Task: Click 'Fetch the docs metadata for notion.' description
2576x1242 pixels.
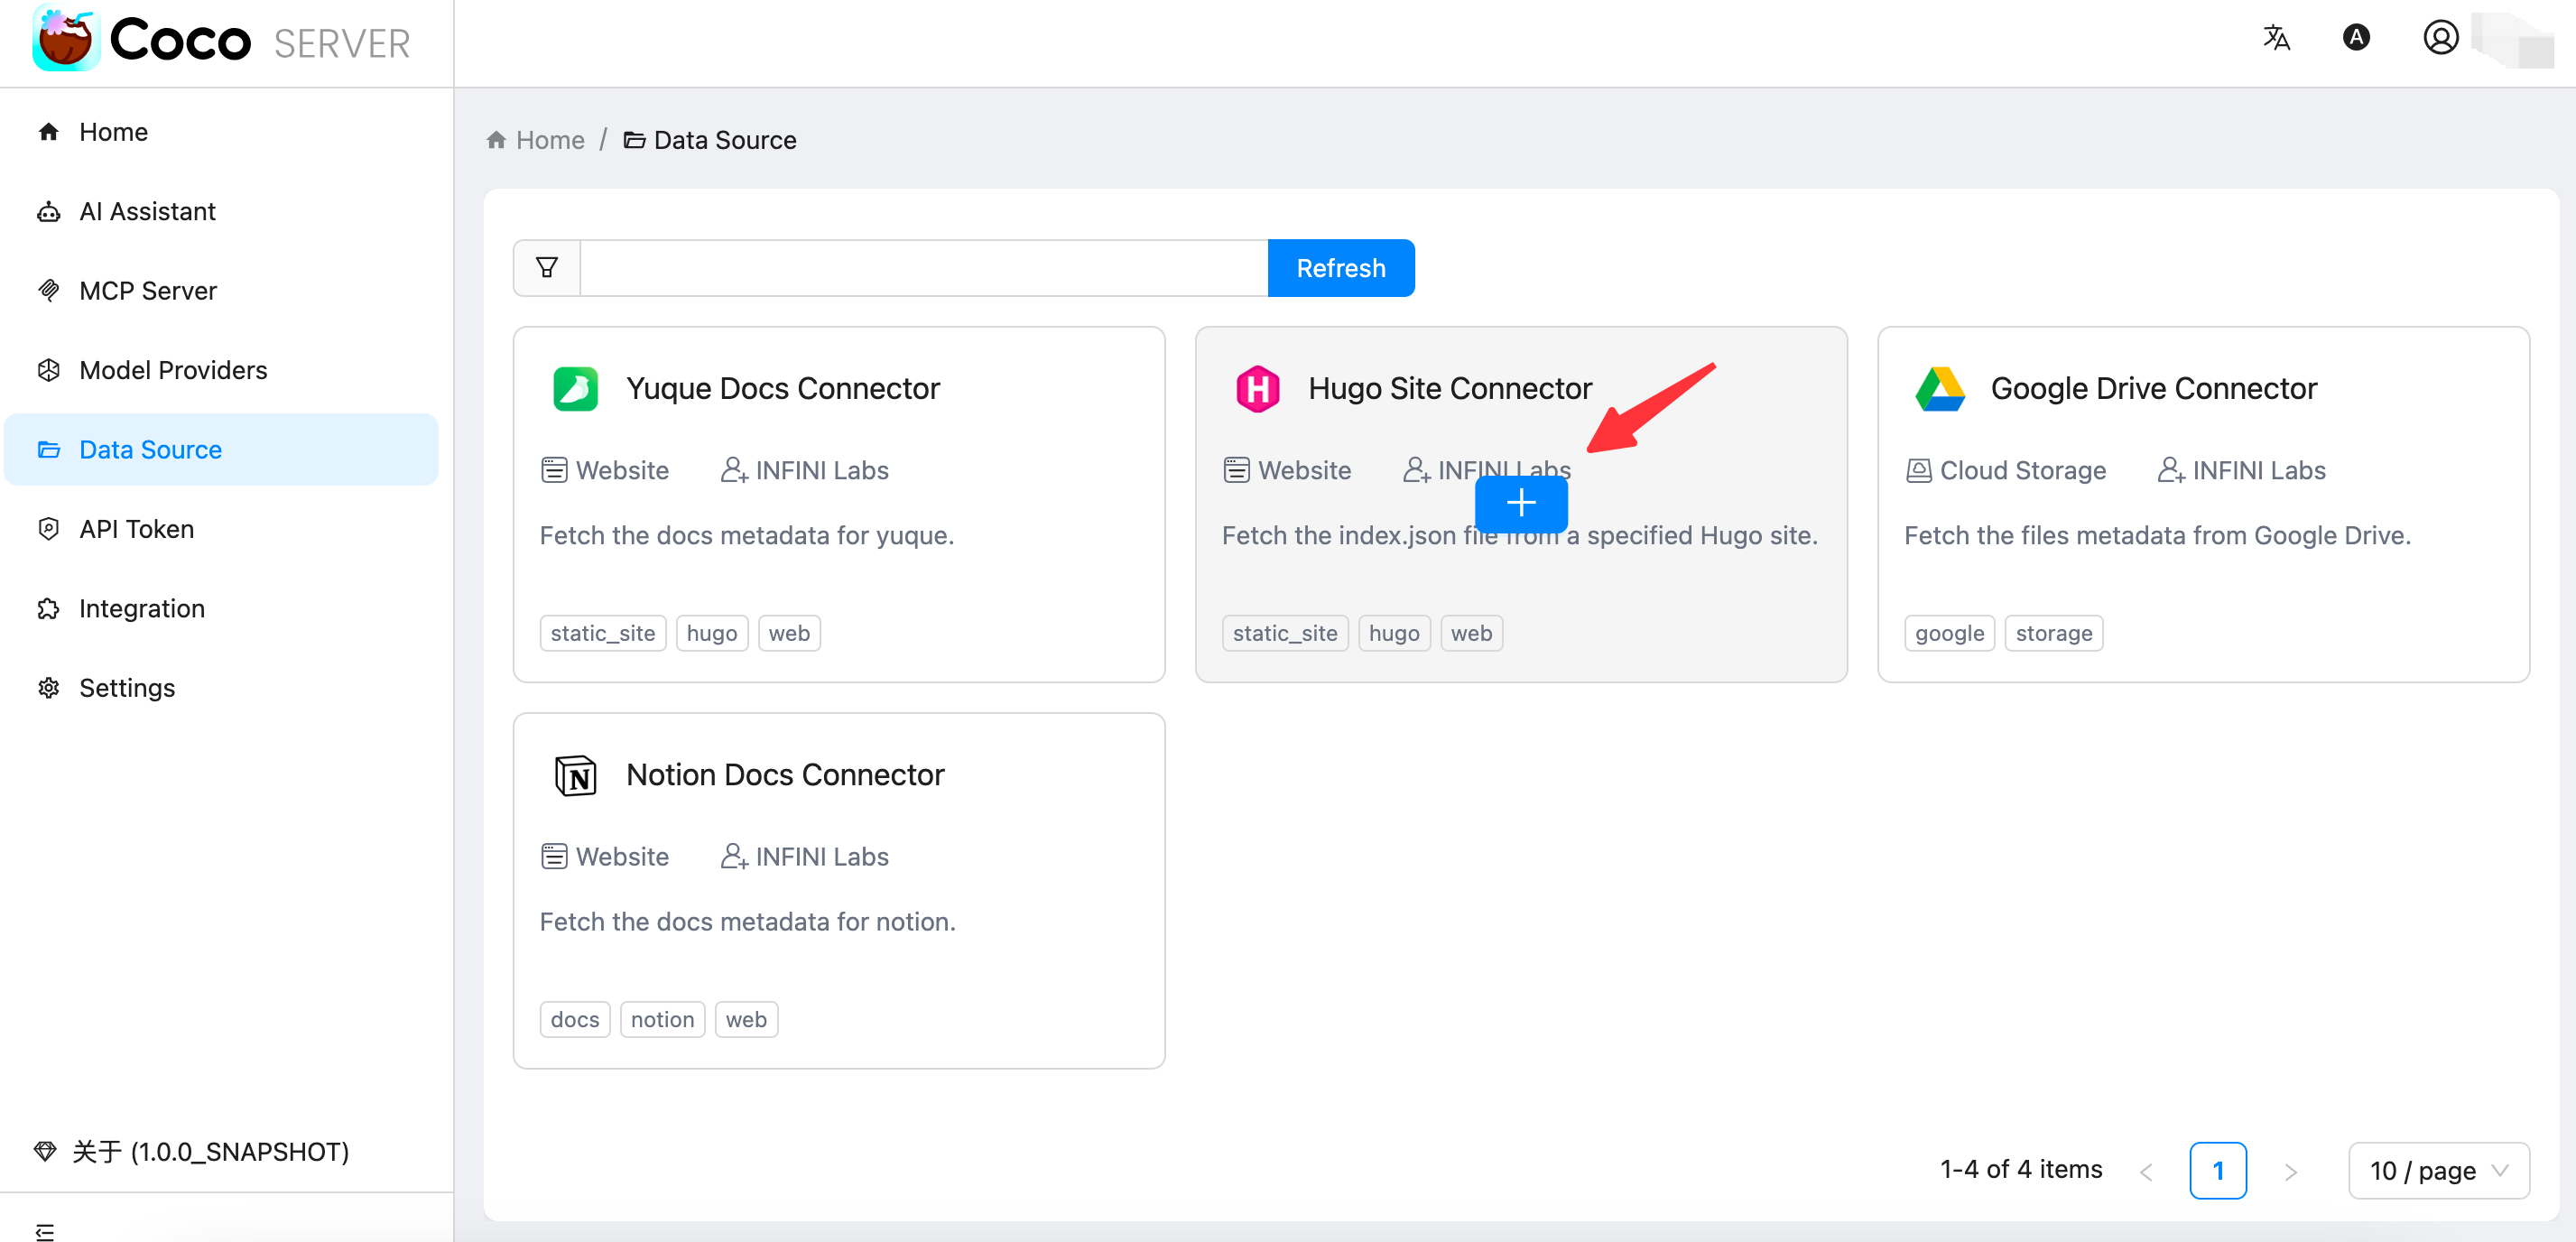Action: (x=747, y=922)
